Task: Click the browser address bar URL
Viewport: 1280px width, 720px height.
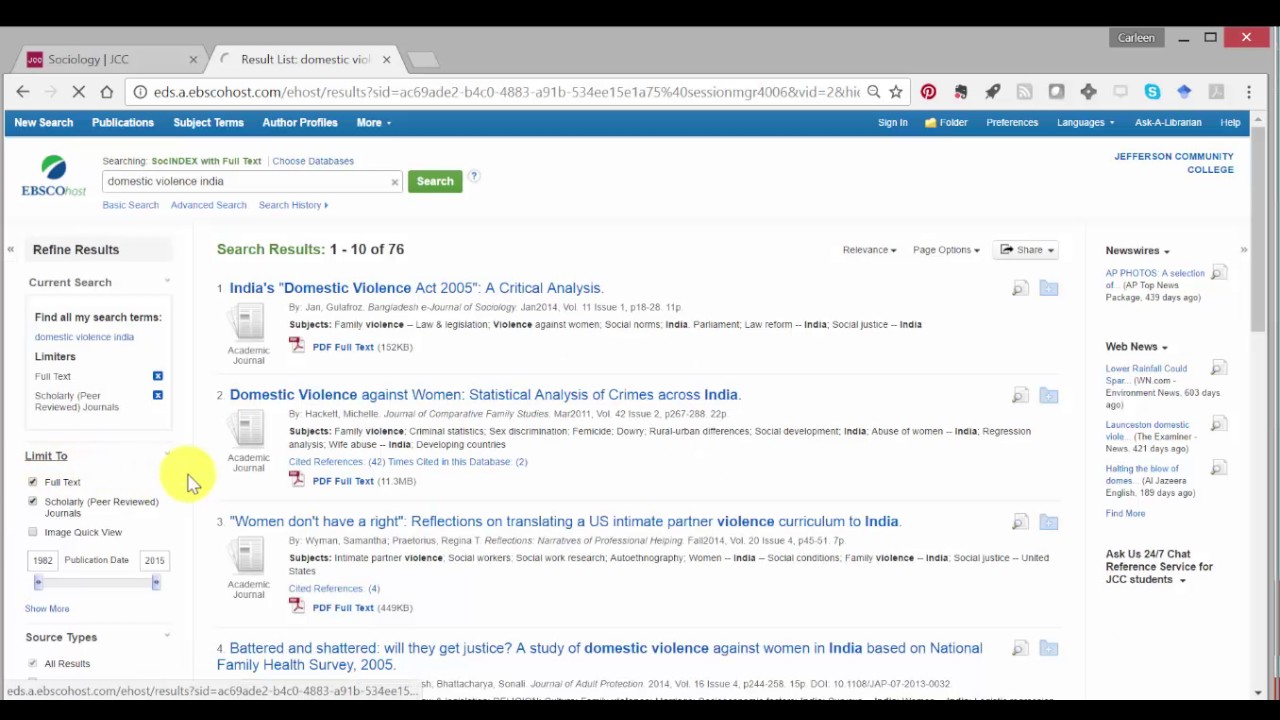Action: click(505, 92)
